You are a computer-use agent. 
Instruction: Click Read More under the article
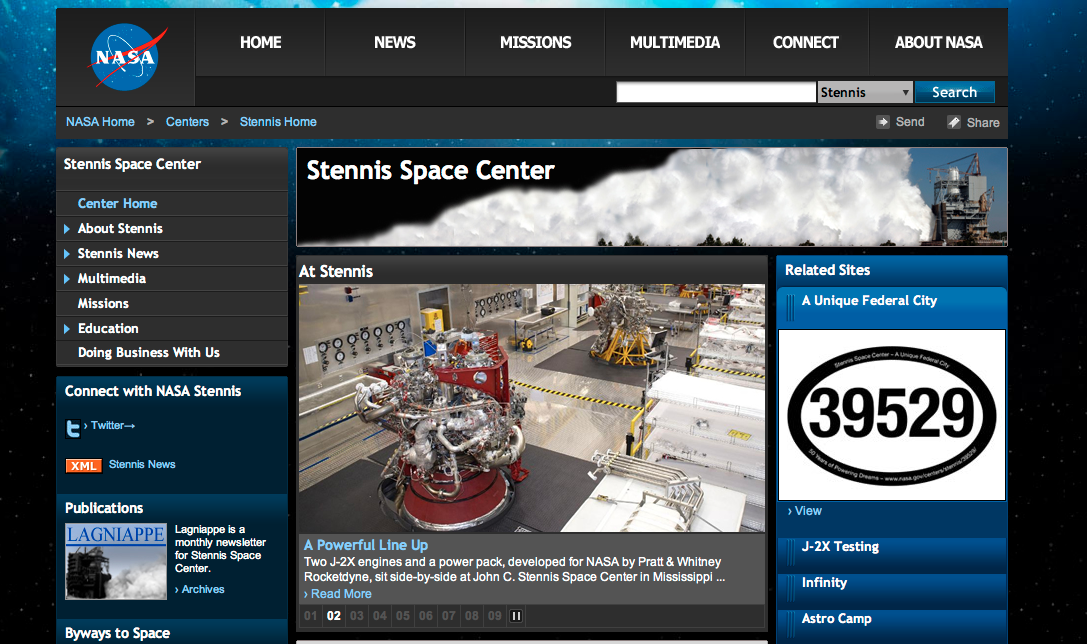click(x=338, y=594)
